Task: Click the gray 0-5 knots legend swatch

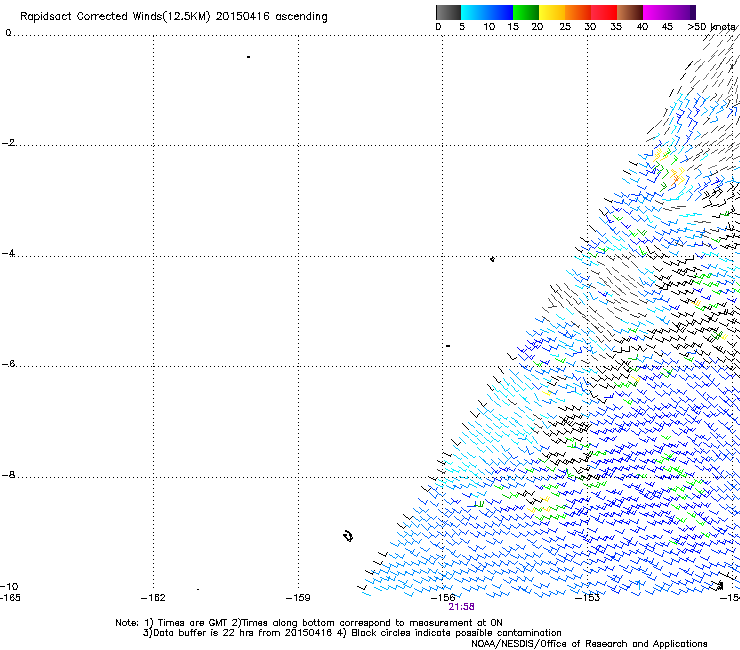Action: coord(448,12)
